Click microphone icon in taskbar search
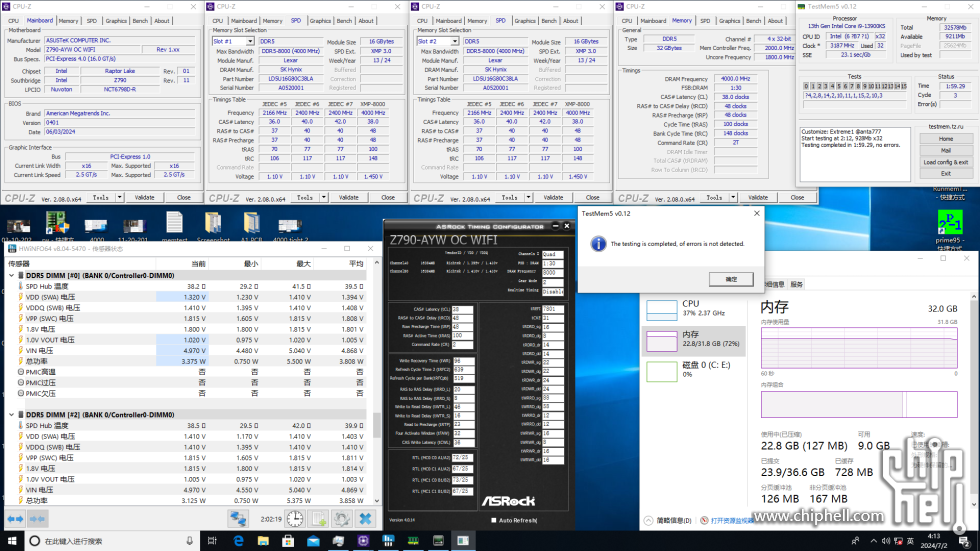 (189, 541)
